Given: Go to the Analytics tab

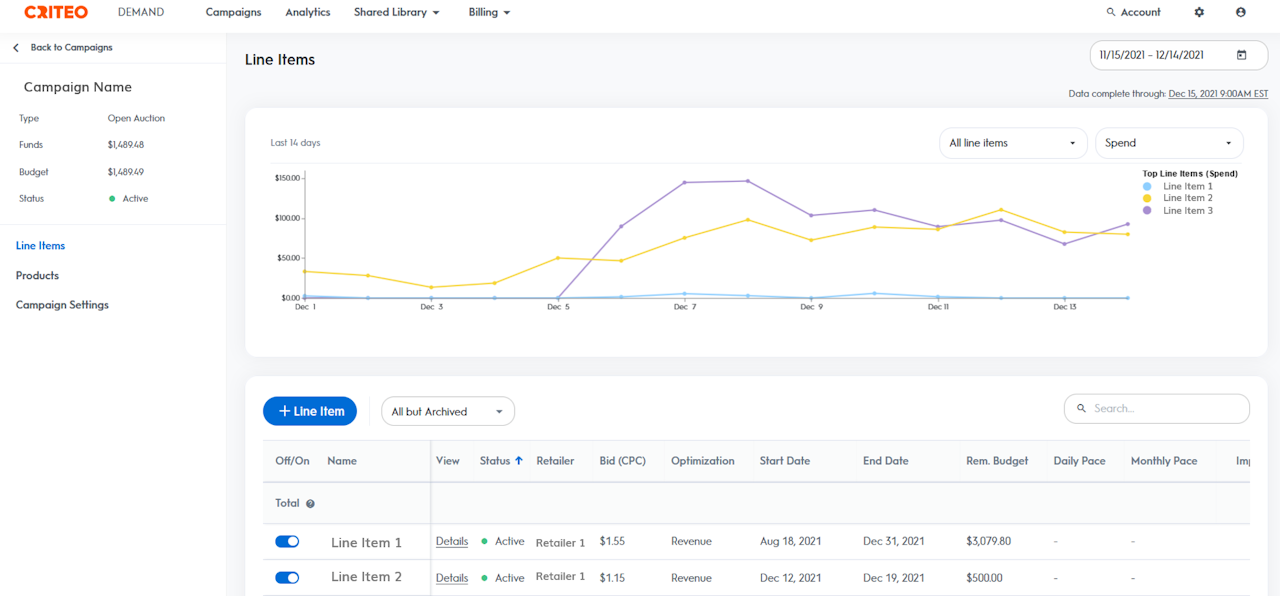Looking at the screenshot, I should [307, 12].
